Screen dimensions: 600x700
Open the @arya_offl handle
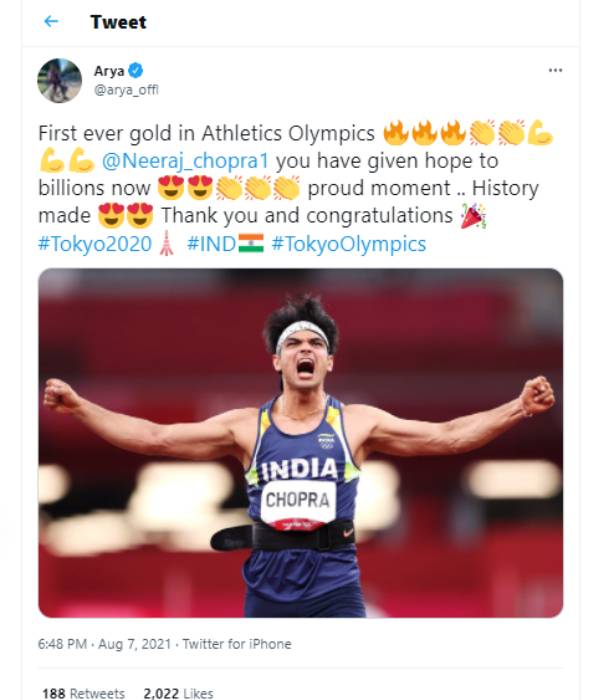click(126, 90)
